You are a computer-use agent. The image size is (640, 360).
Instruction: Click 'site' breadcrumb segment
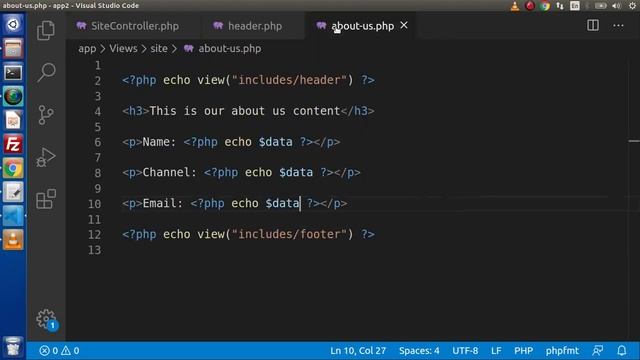click(159, 49)
